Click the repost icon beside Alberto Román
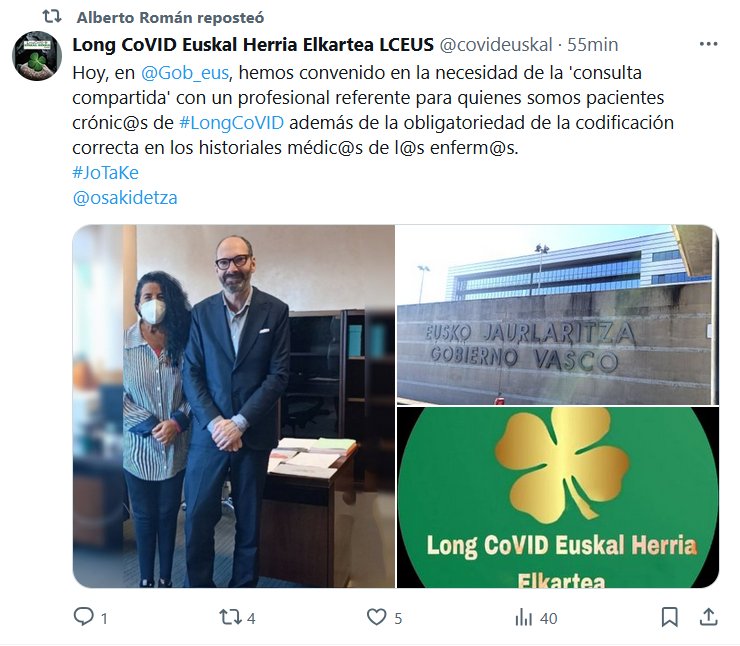Image resolution: width=740 pixels, height=646 pixels. [x=52, y=17]
